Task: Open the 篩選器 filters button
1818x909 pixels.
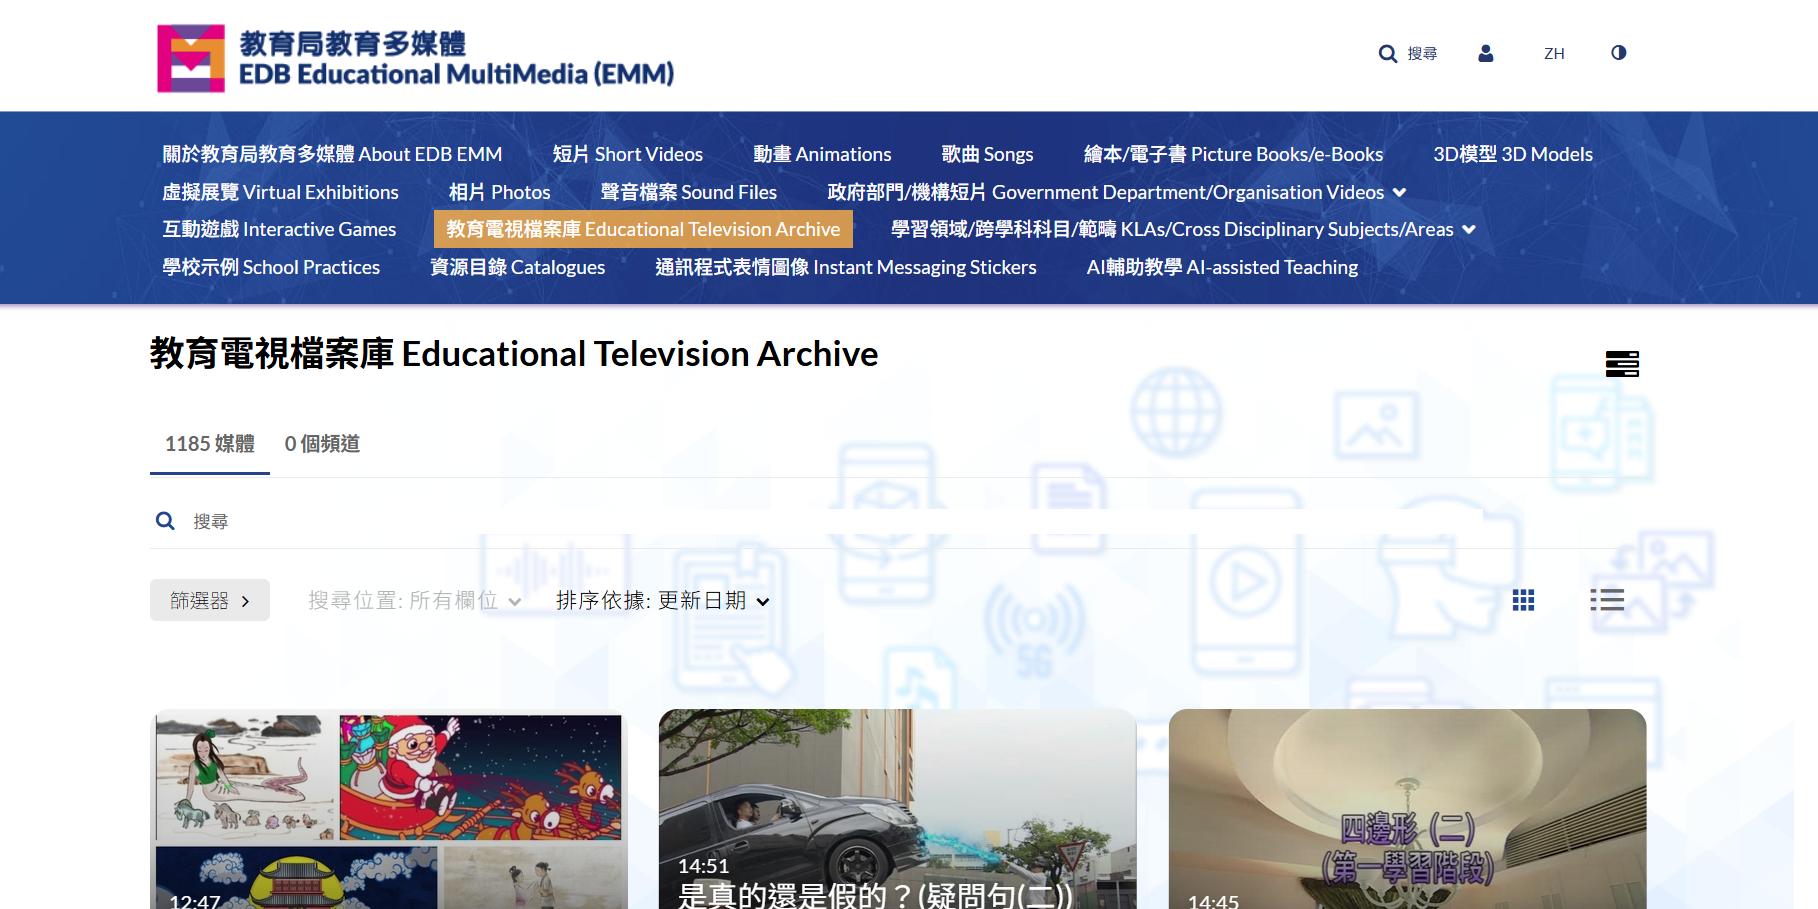Action: [x=210, y=601]
